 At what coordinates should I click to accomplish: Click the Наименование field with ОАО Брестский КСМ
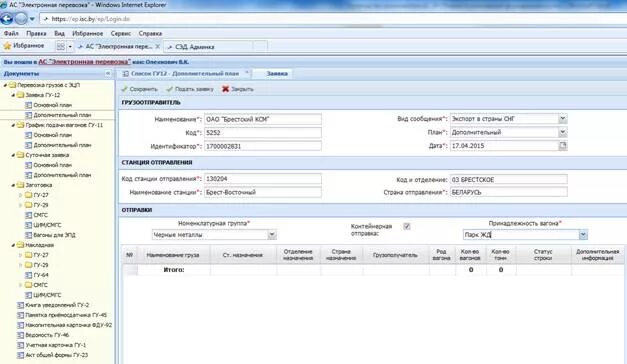(x=263, y=119)
